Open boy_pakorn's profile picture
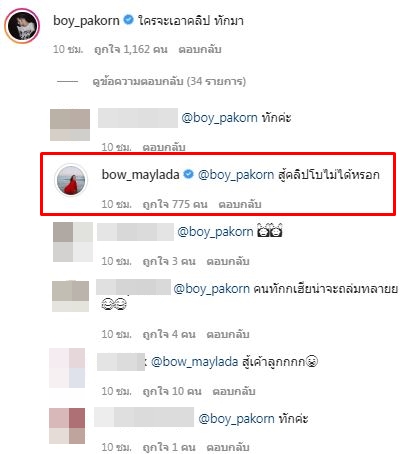The height and width of the screenshot is (454, 407). click(22, 26)
